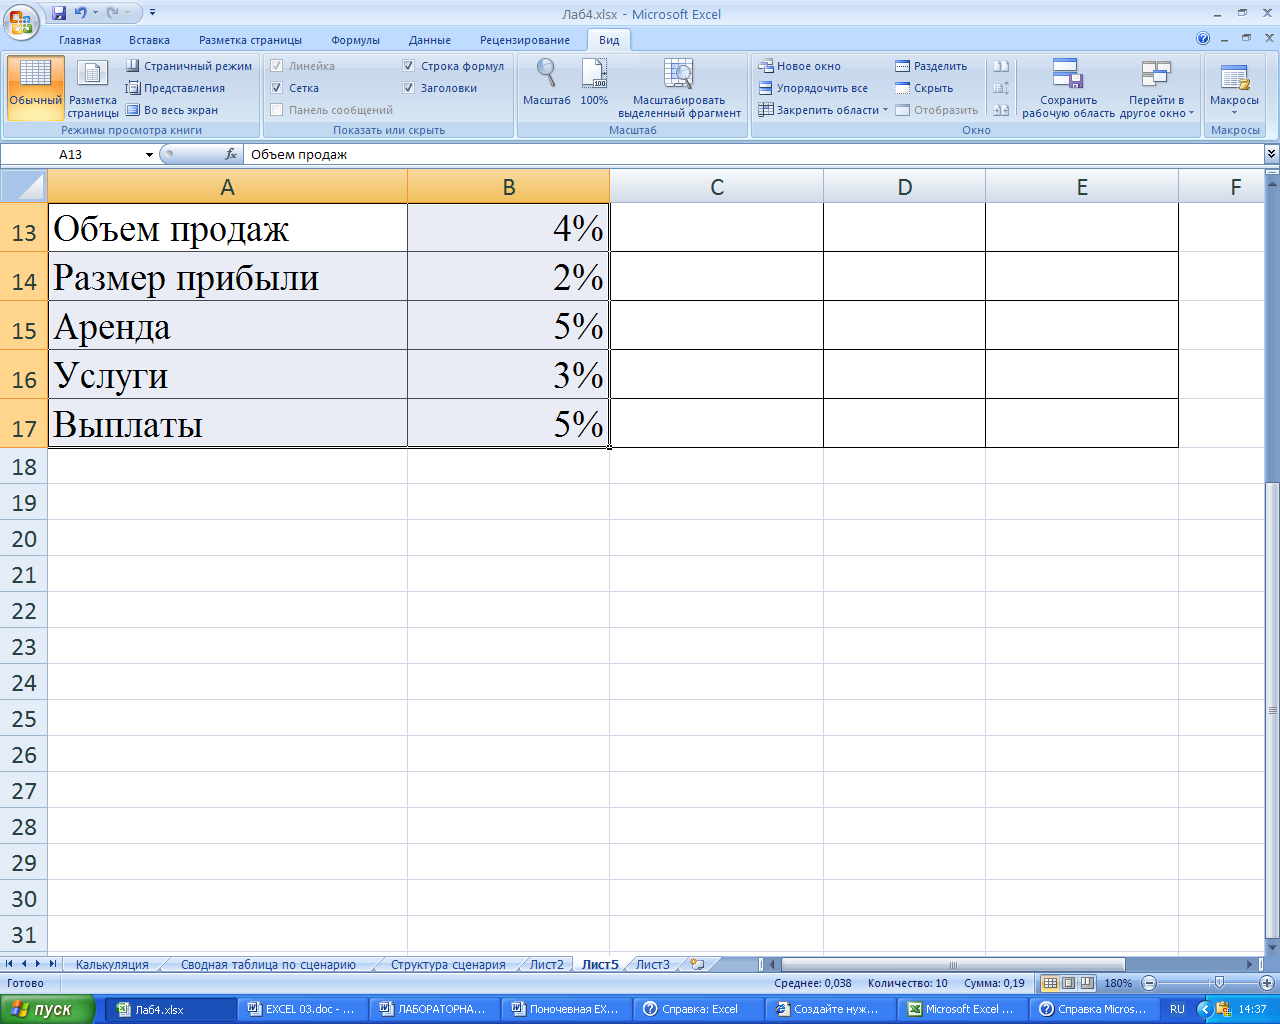Open Справка: Excel taskbar item
1280x1024 pixels.
pos(699,1009)
